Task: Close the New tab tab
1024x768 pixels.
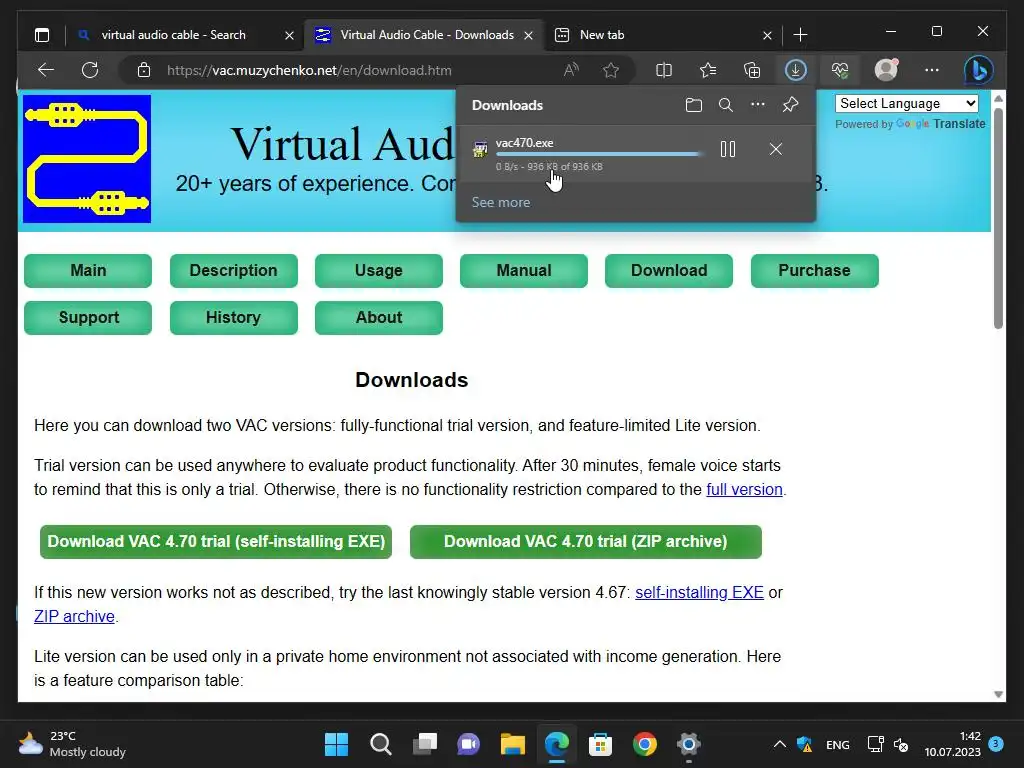Action: pos(767,35)
